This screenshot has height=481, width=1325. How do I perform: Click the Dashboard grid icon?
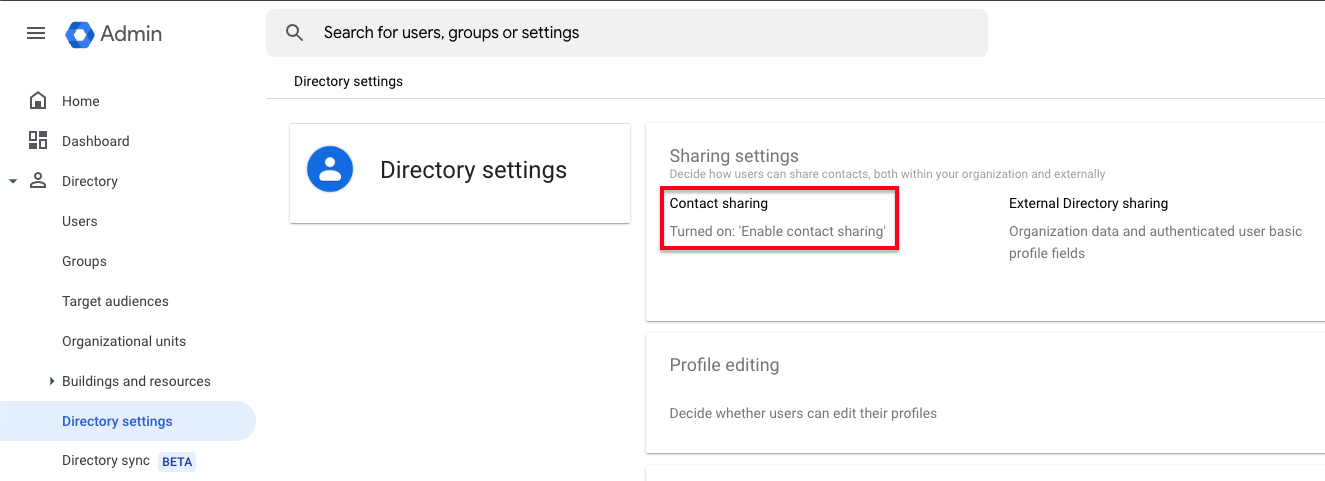38,141
